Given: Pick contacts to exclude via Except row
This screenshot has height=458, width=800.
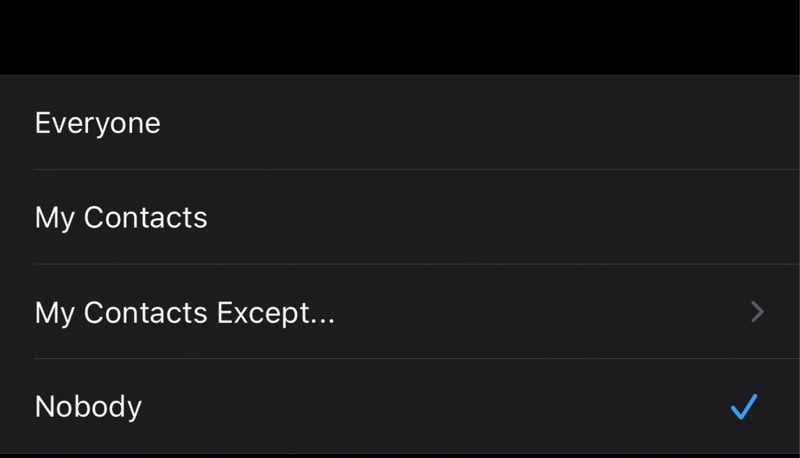Looking at the screenshot, I should pos(400,313).
